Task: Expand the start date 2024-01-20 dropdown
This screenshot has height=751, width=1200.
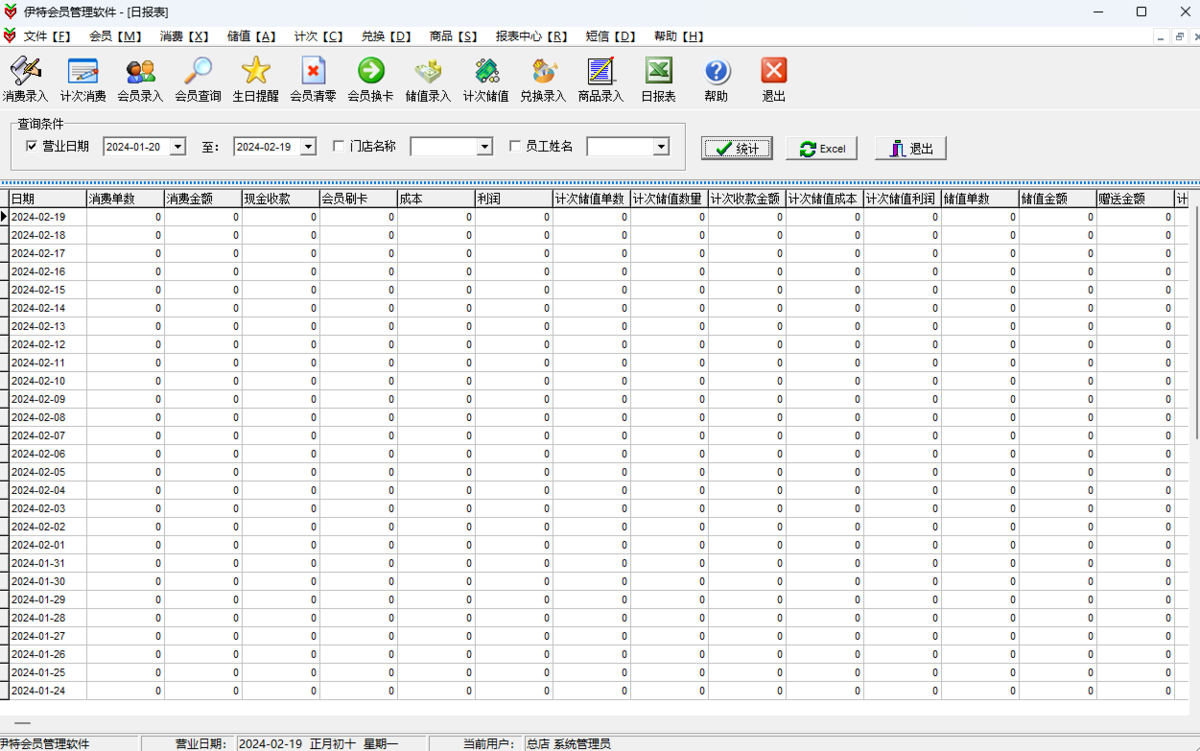Action: coord(178,147)
